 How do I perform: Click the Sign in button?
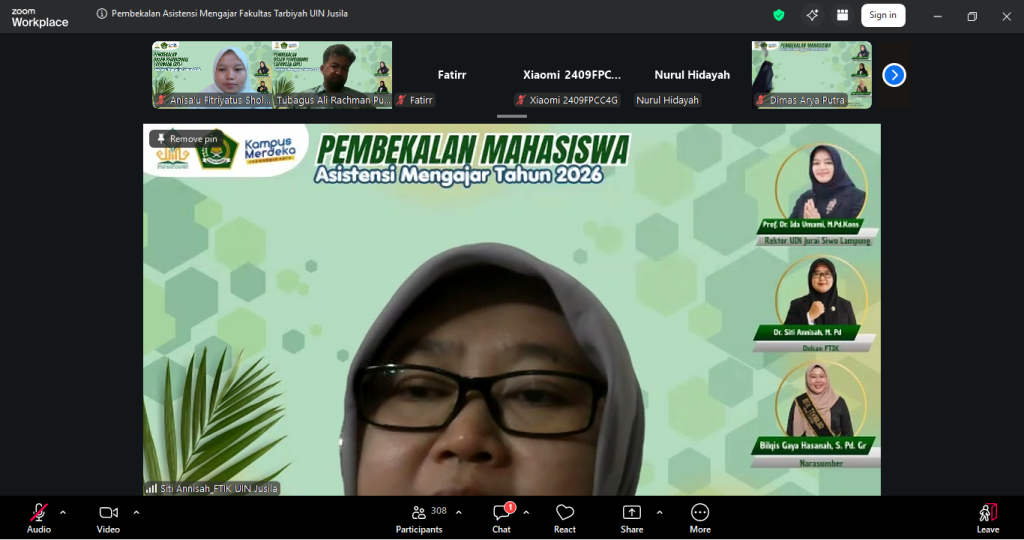(882, 15)
